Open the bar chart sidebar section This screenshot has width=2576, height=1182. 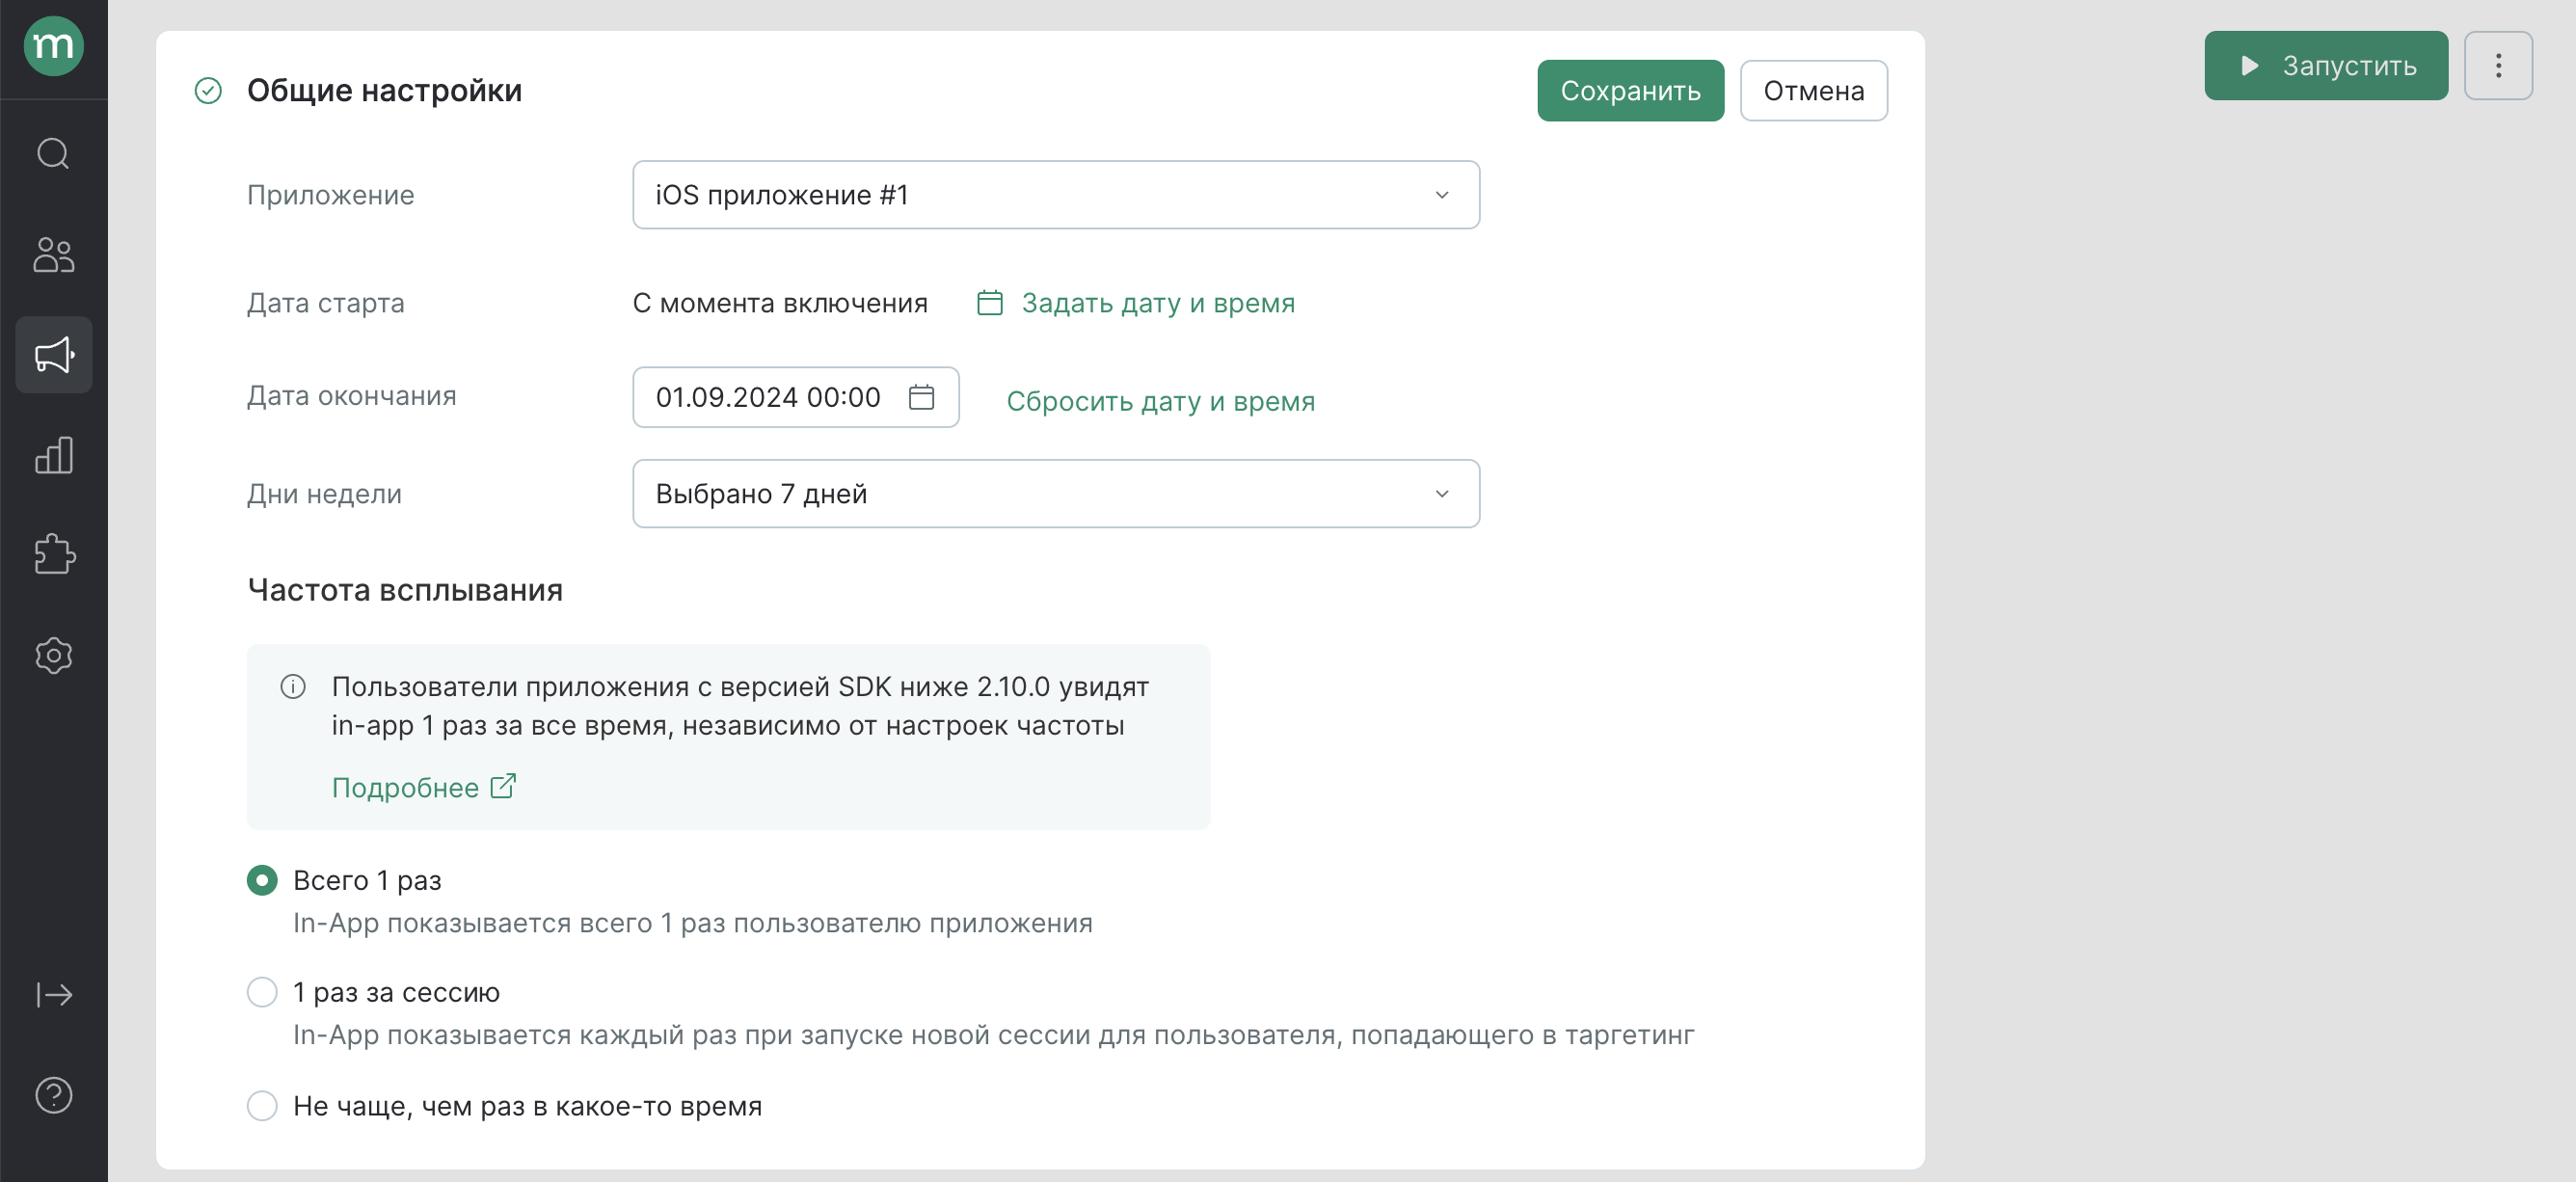click(x=54, y=455)
